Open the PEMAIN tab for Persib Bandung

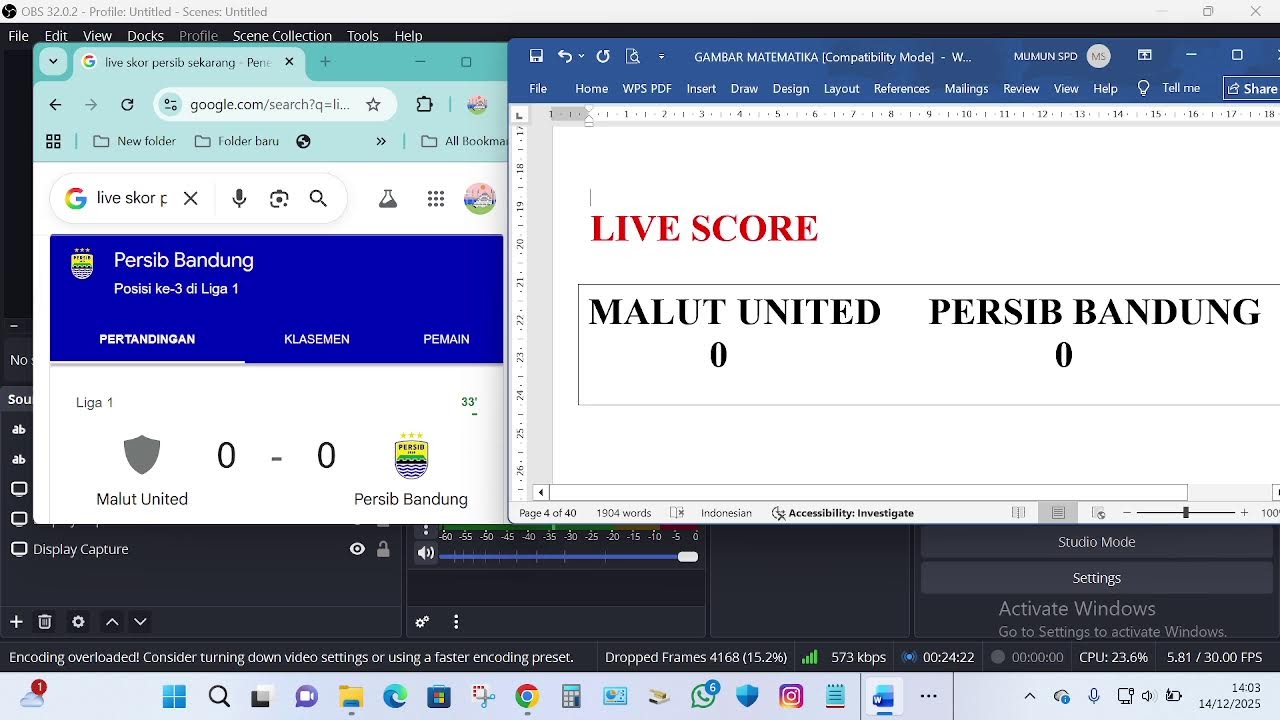coord(446,339)
